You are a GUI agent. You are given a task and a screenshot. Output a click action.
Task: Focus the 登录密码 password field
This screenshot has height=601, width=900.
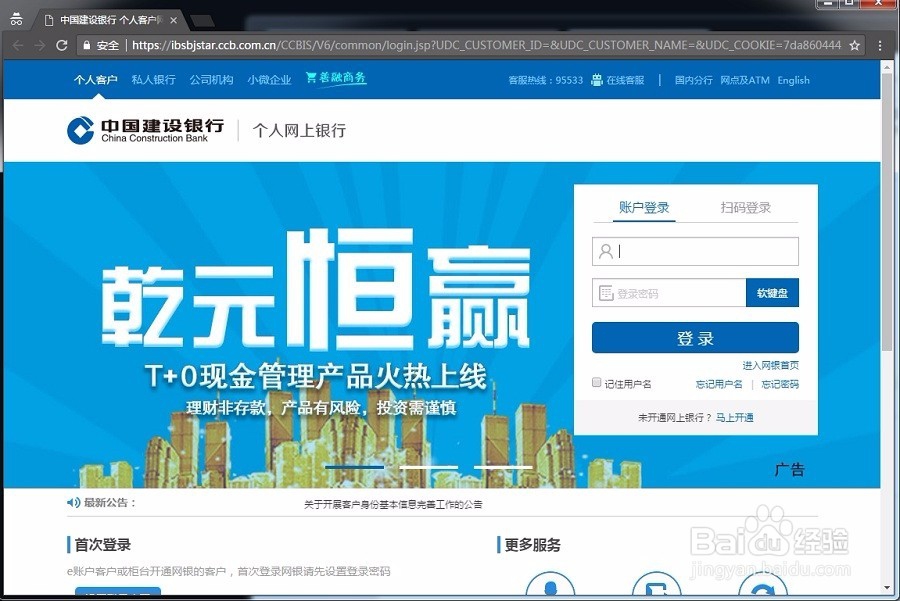point(669,293)
